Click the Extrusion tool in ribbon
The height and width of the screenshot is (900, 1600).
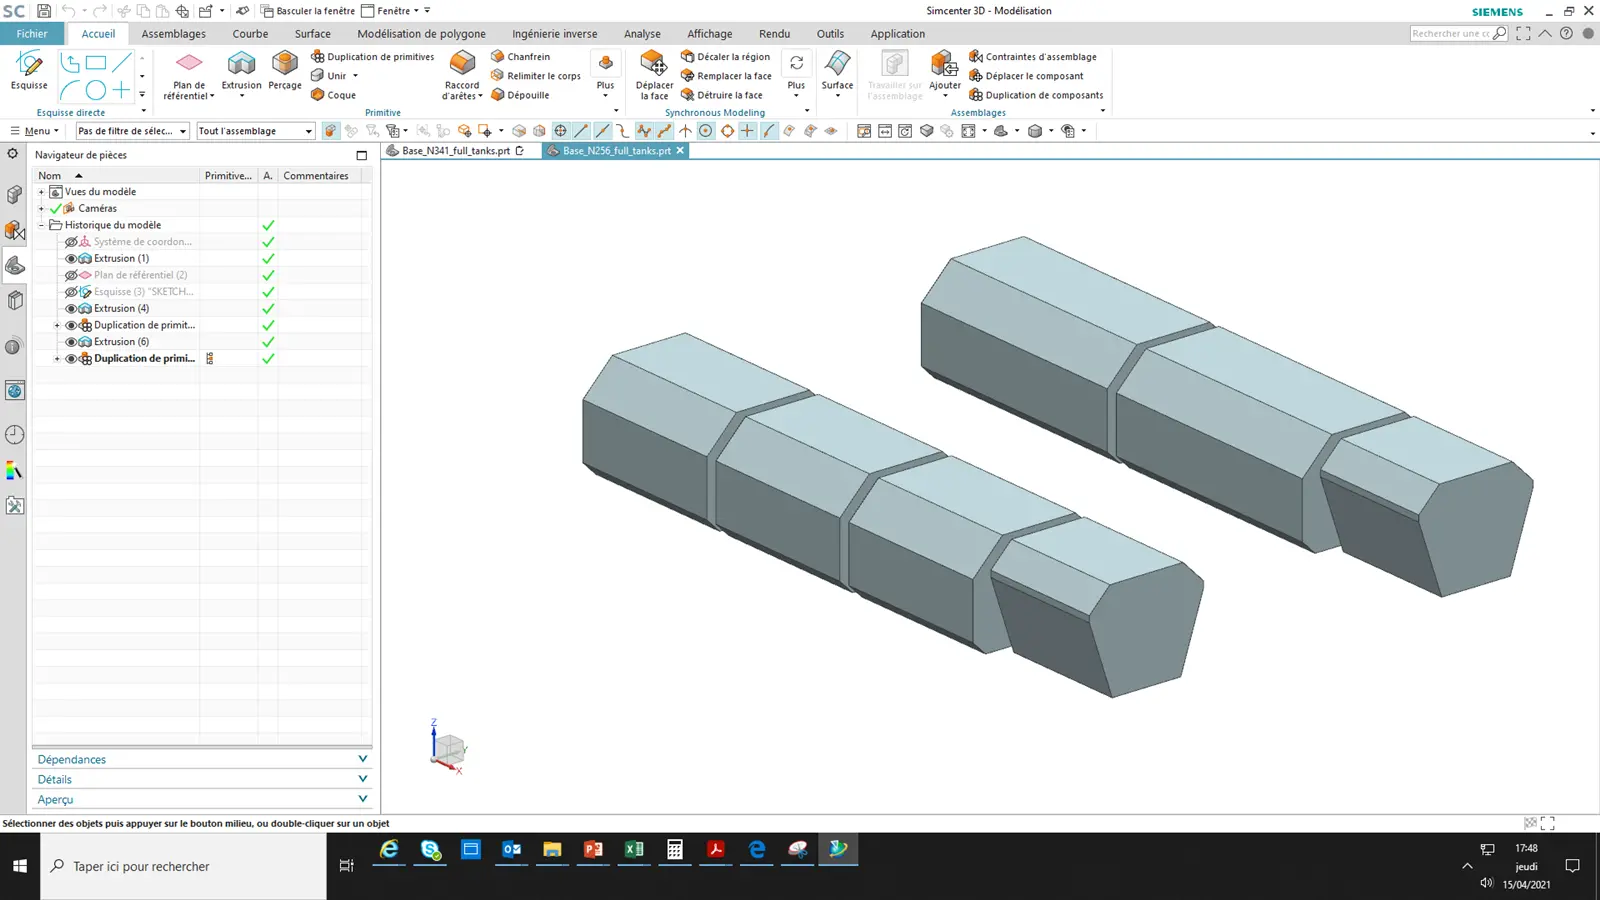click(241, 70)
